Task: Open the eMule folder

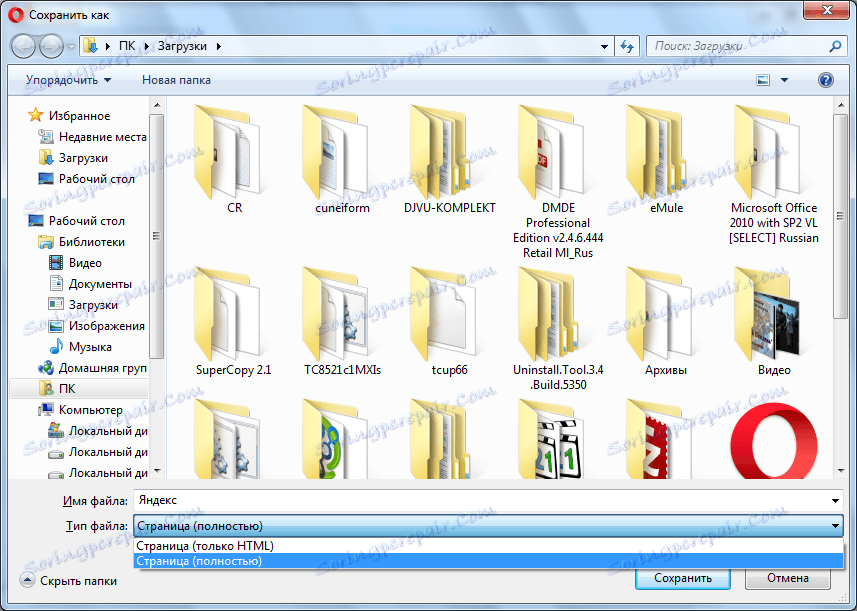Action: [666, 158]
